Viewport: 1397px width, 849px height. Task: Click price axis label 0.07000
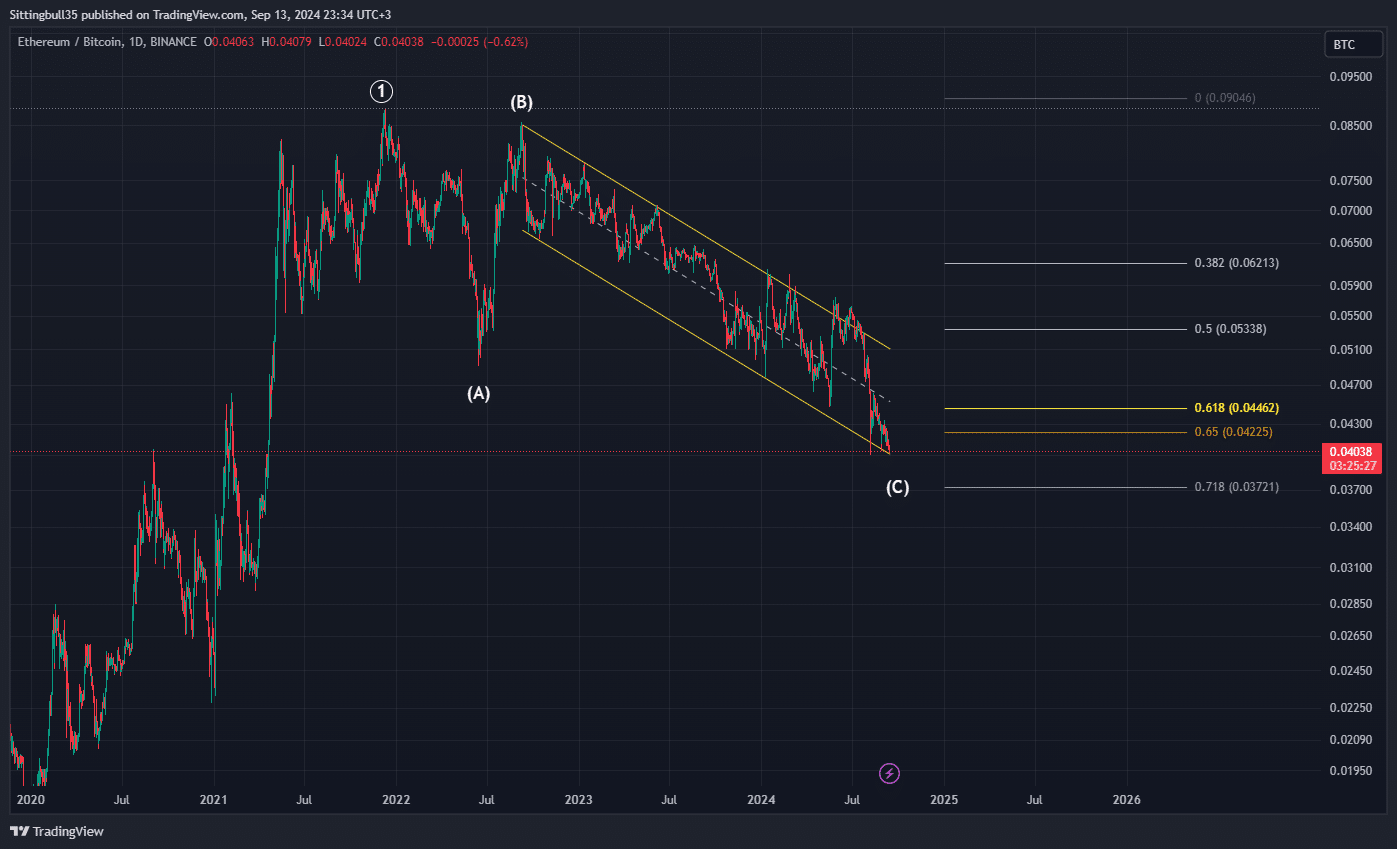(x=1351, y=211)
